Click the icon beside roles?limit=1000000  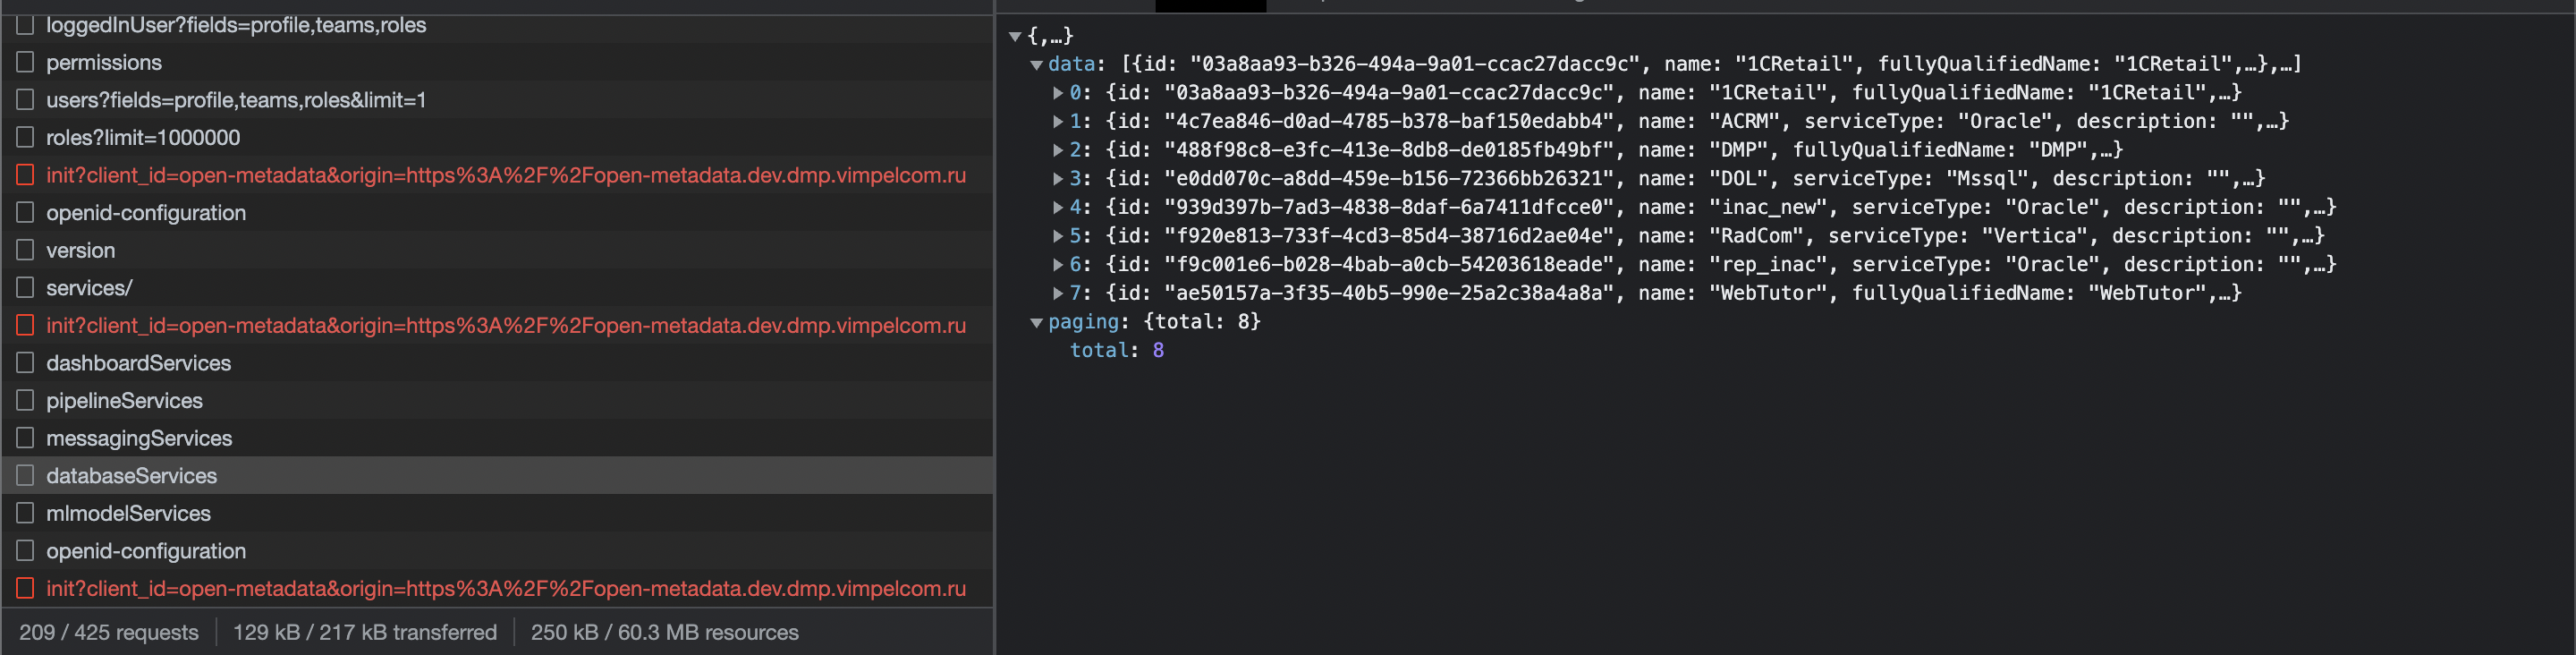tap(25, 137)
